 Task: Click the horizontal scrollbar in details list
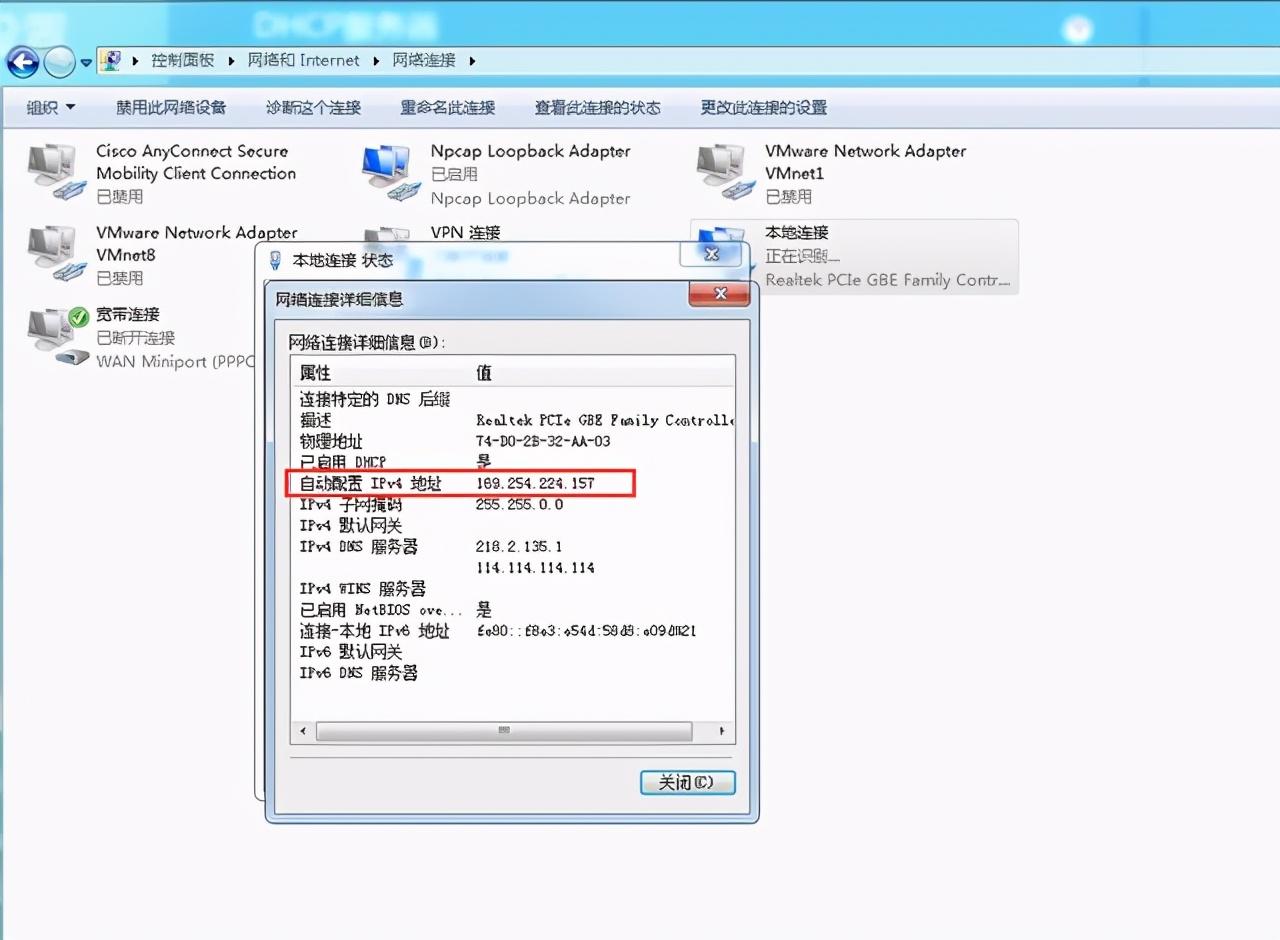(x=504, y=732)
